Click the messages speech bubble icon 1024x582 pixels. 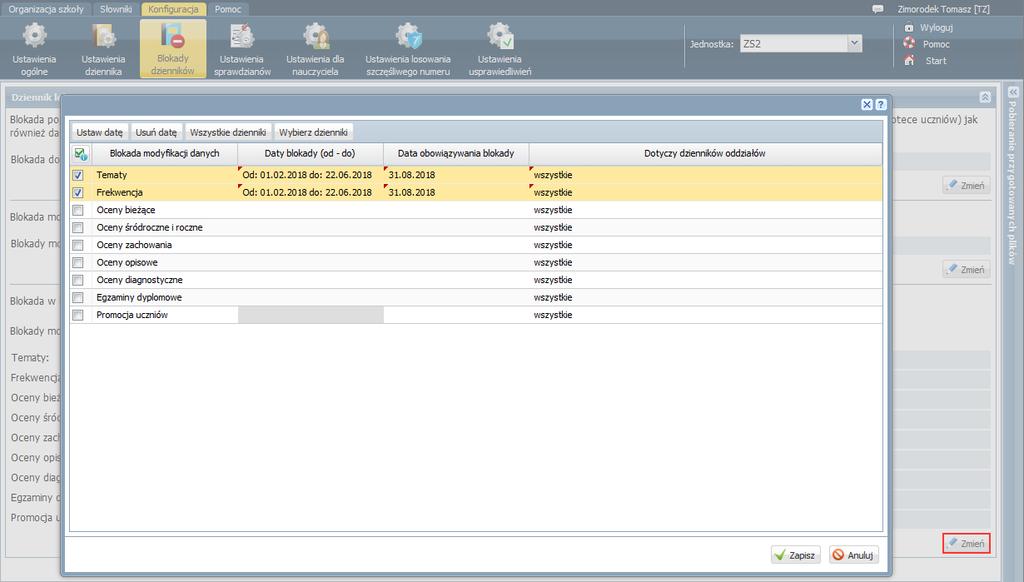[x=878, y=9]
